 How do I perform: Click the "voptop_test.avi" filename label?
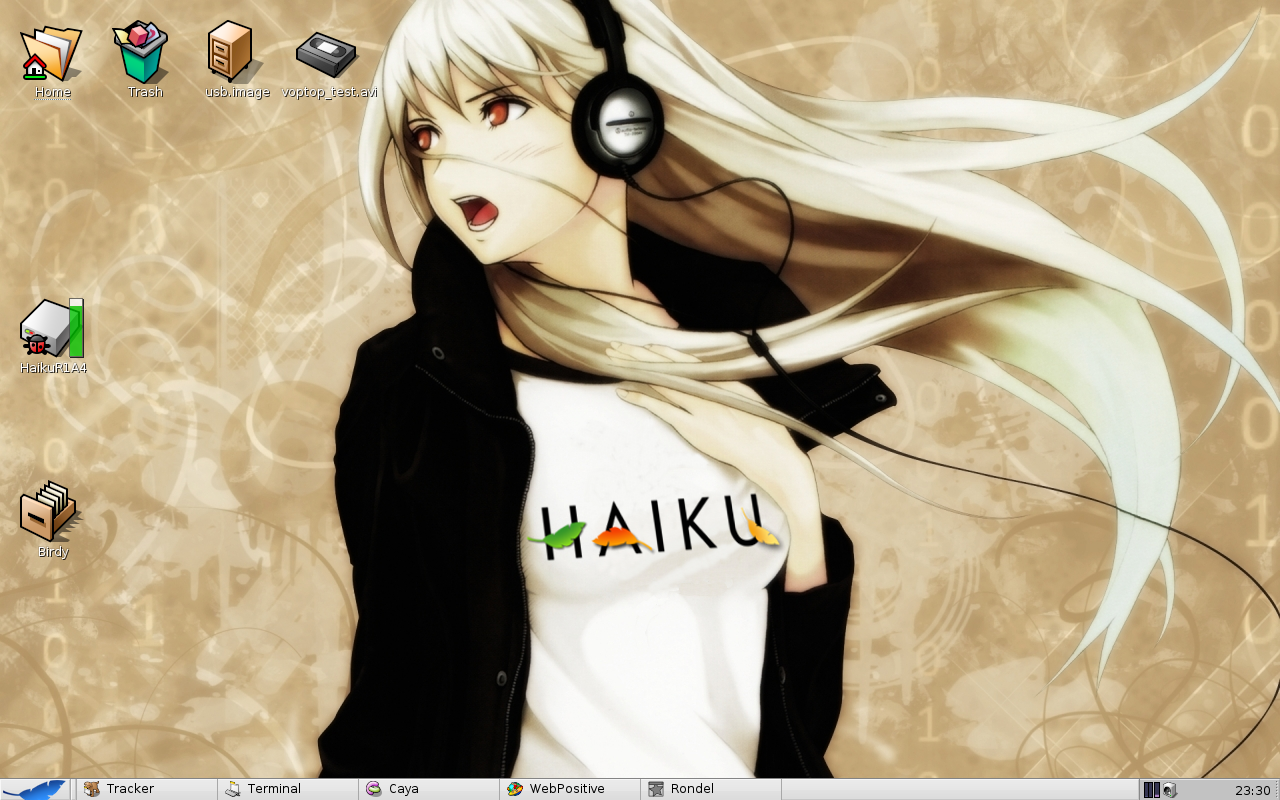[329, 92]
